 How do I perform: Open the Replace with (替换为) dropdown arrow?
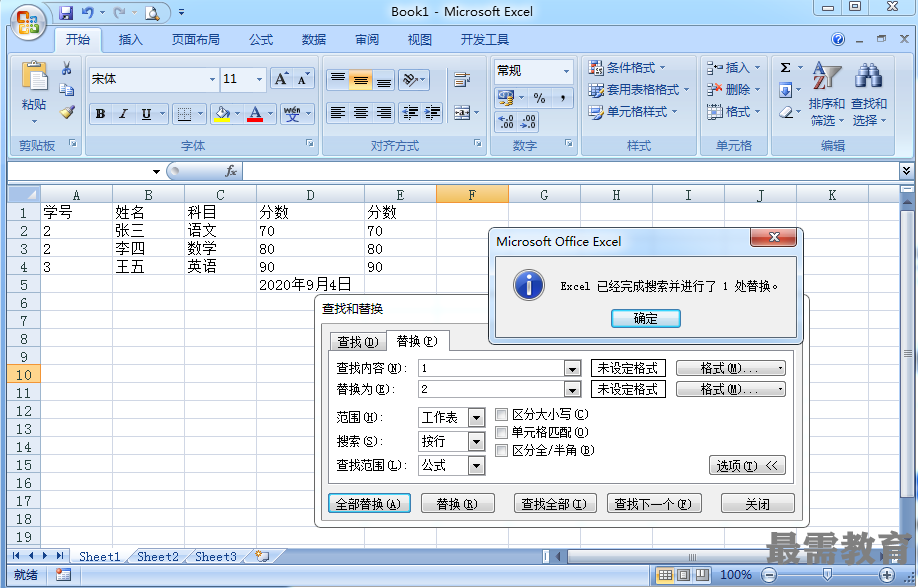click(572, 389)
